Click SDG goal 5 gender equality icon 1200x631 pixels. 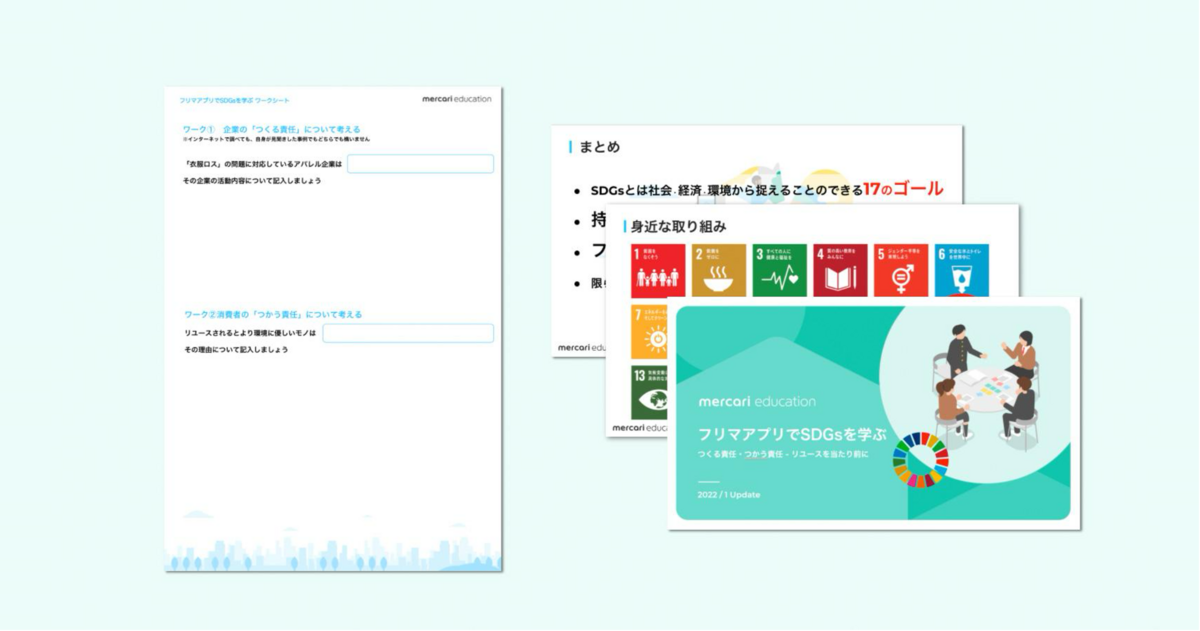point(901,270)
